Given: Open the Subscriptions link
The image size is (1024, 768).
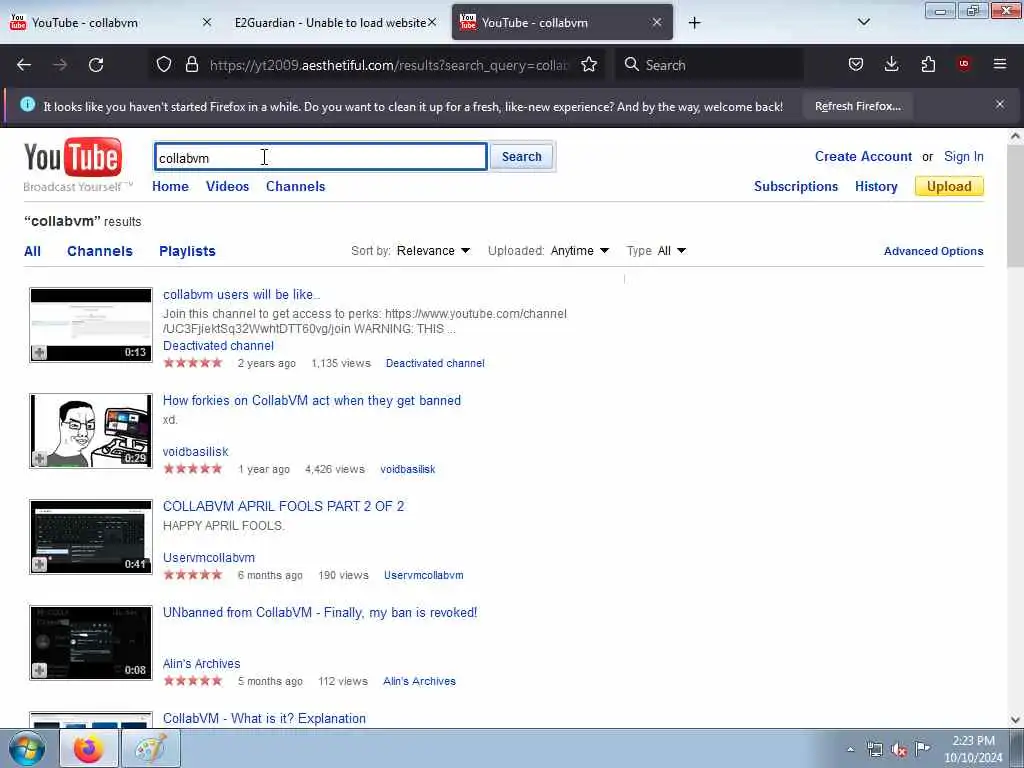Looking at the screenshot, I should 795,187.
